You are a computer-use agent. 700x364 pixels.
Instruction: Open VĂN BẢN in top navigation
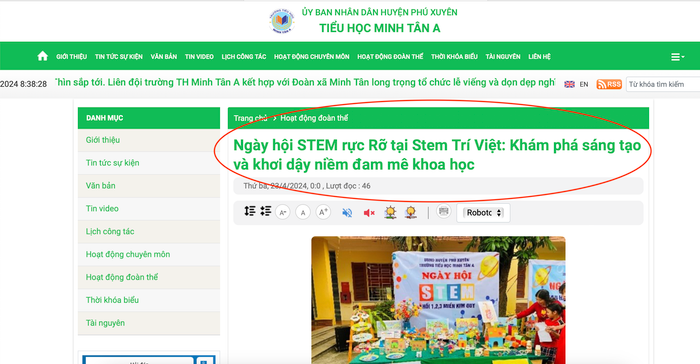point(164,57)
